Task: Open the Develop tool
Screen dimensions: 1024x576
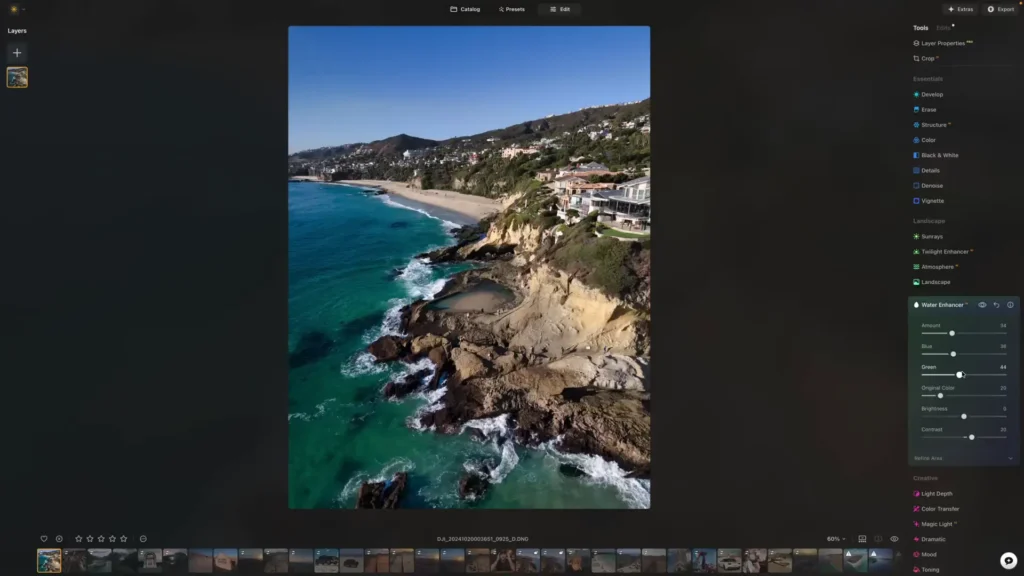Action: coord(930,94)
